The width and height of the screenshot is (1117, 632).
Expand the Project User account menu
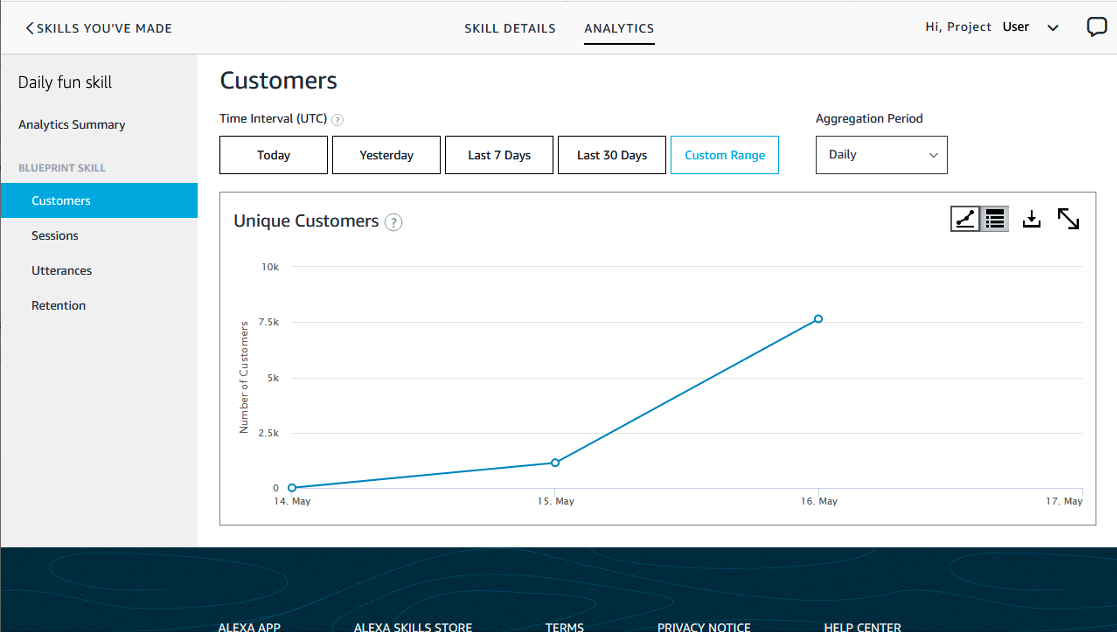tap(1052, 27)
